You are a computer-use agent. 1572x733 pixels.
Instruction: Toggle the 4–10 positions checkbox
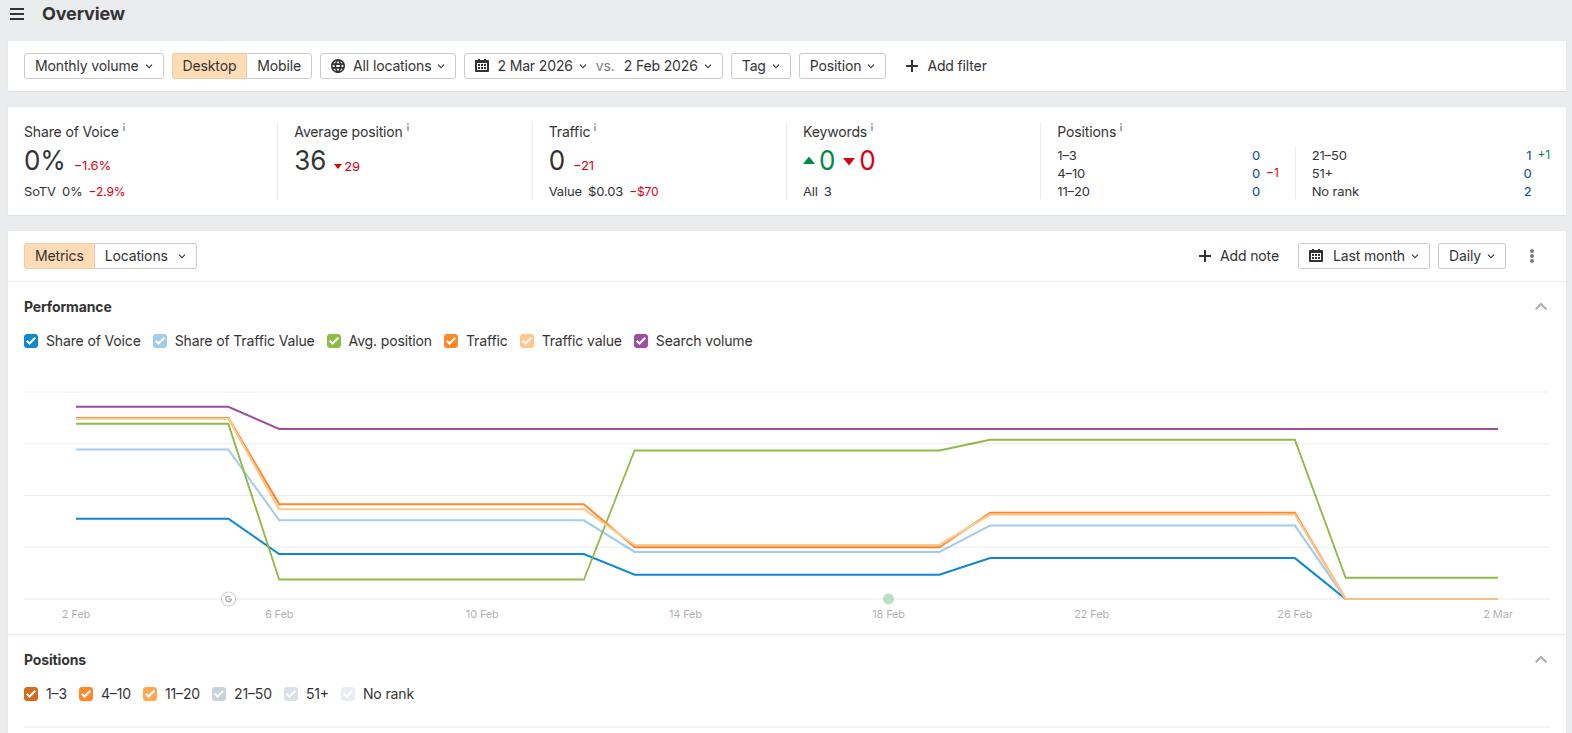click(x=86, y=694)
